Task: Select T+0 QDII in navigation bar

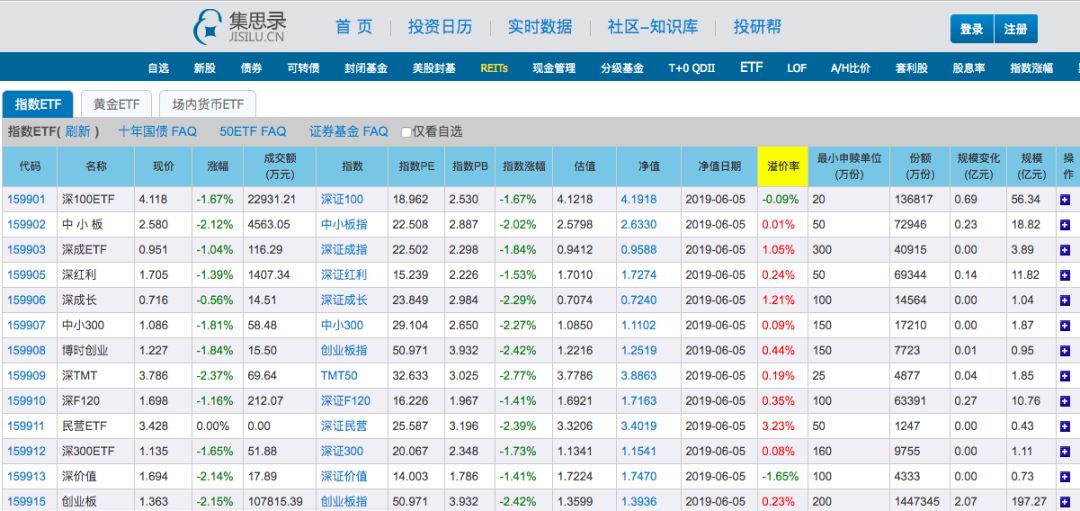Action: pyautogui.click(x=692, y=68)
